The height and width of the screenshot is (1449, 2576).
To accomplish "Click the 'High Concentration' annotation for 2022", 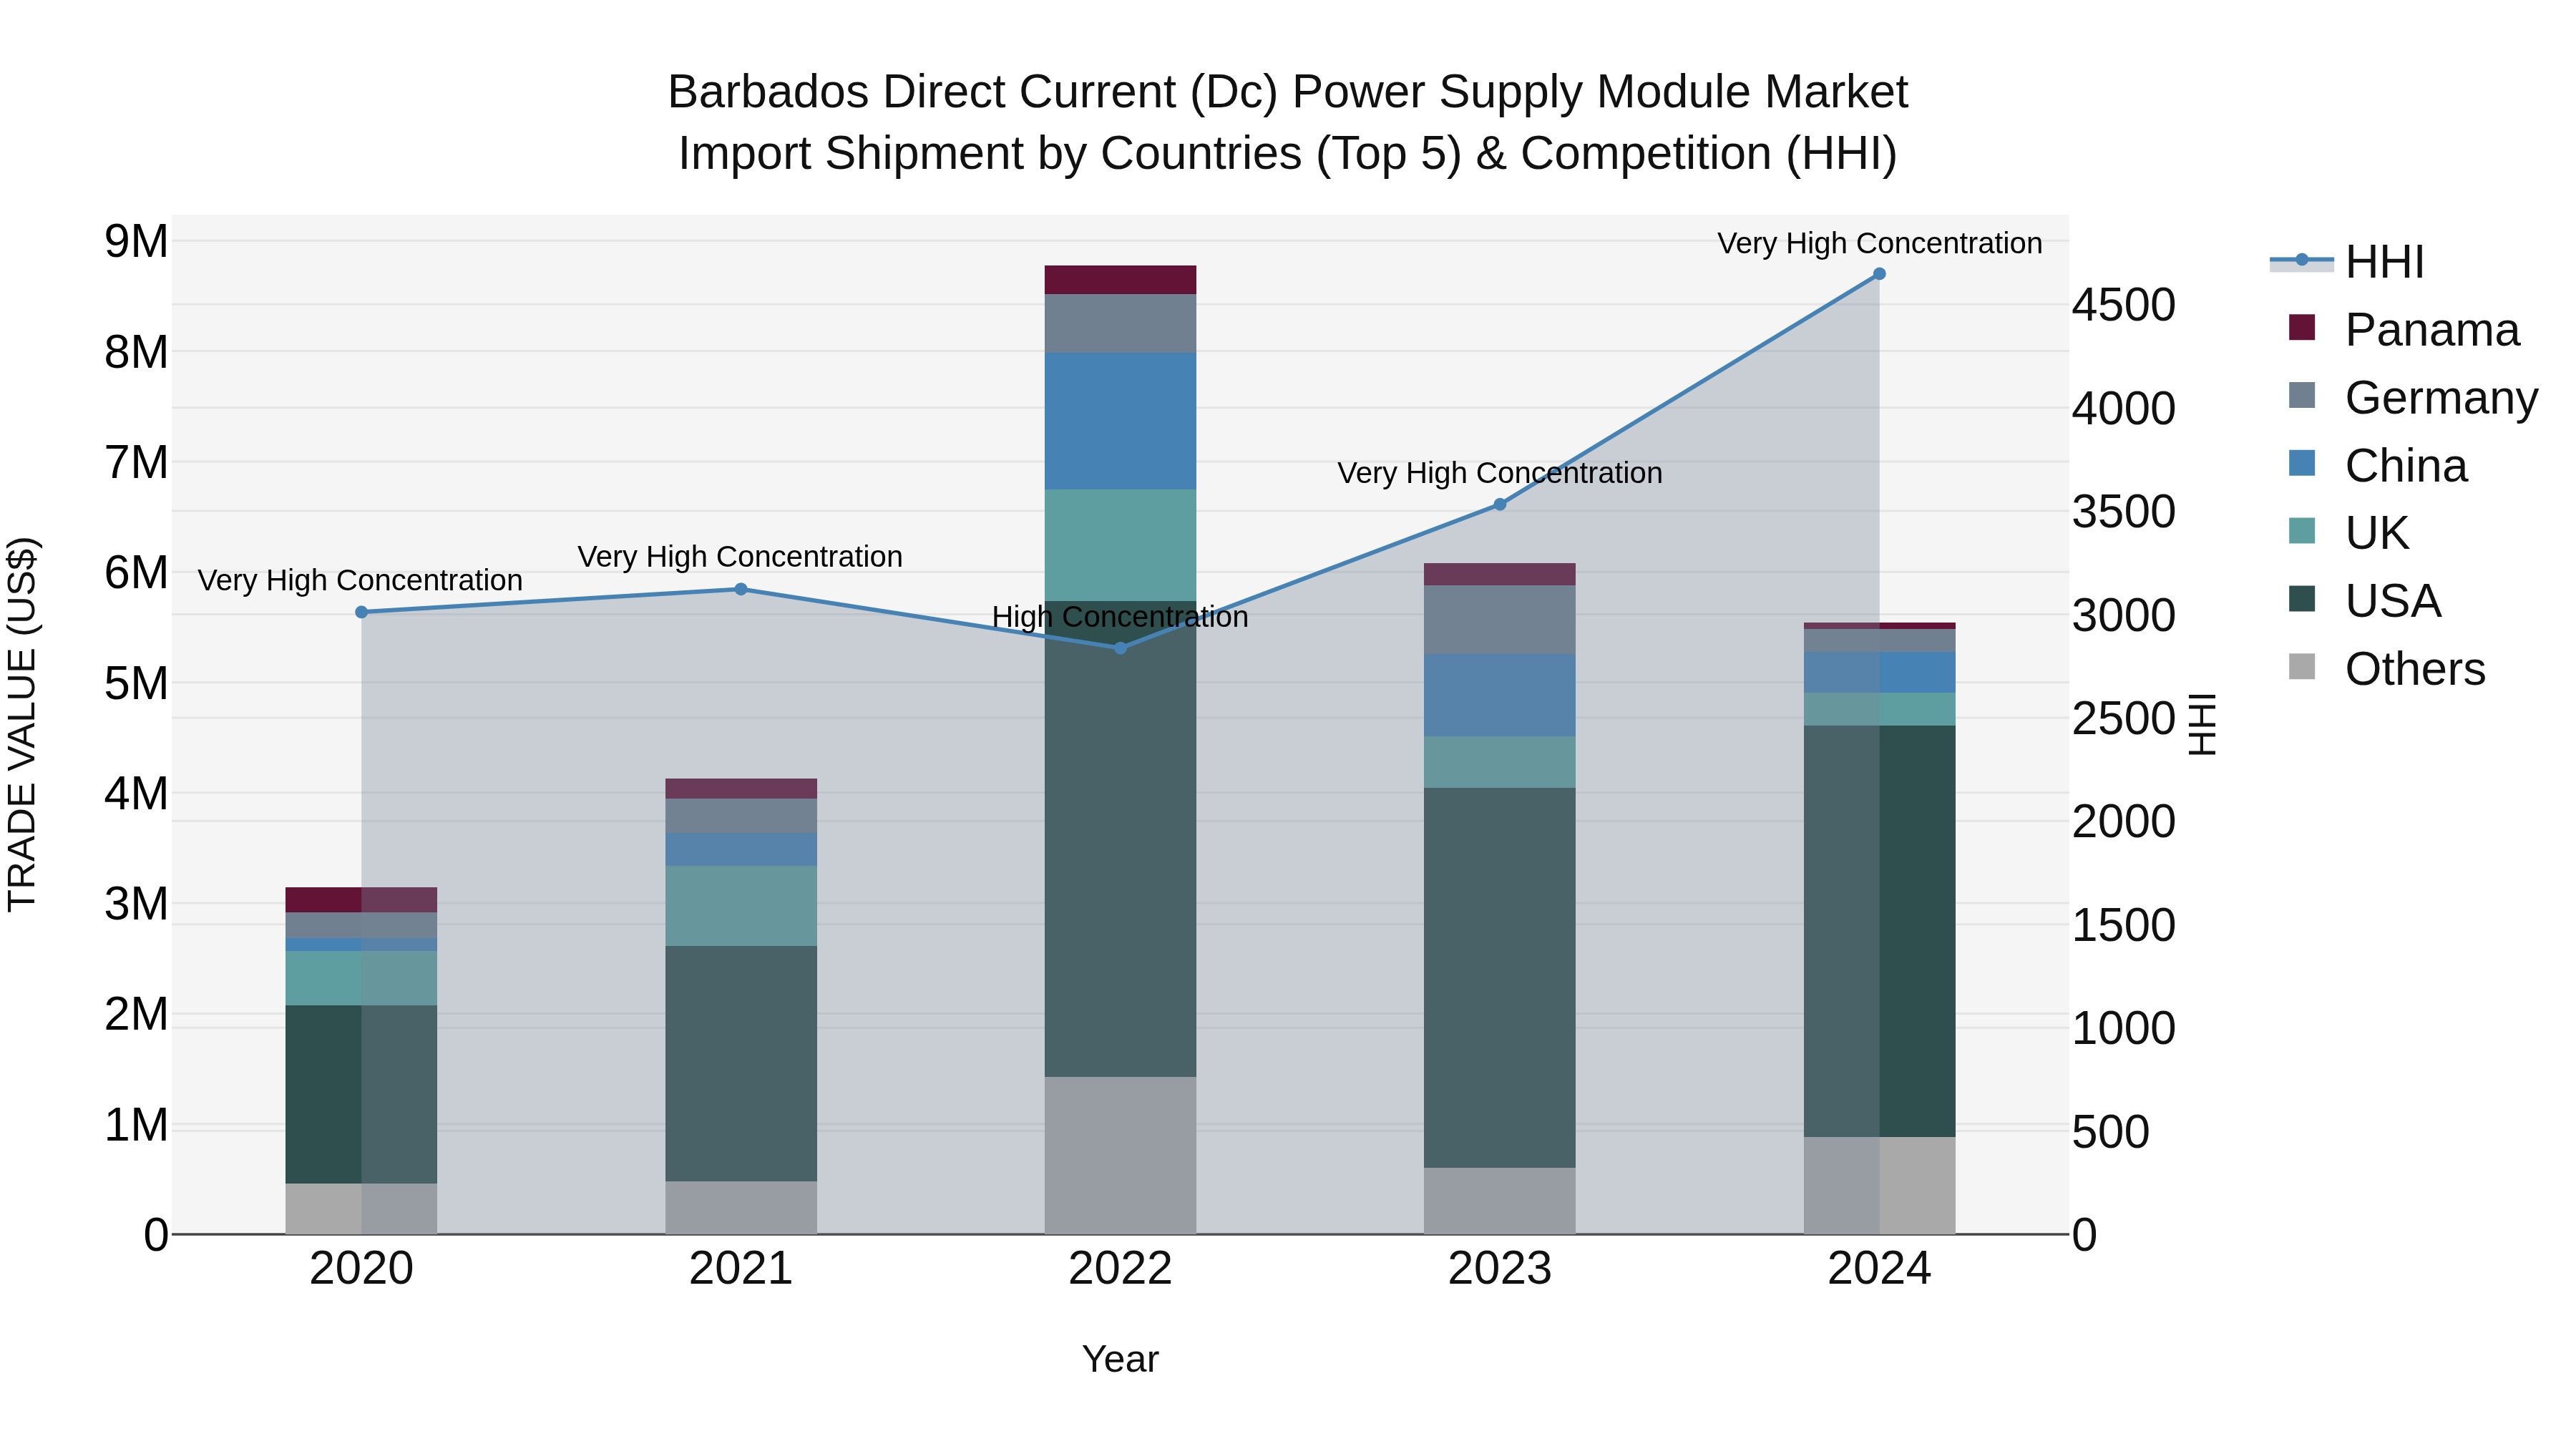I will [1120, 617].
